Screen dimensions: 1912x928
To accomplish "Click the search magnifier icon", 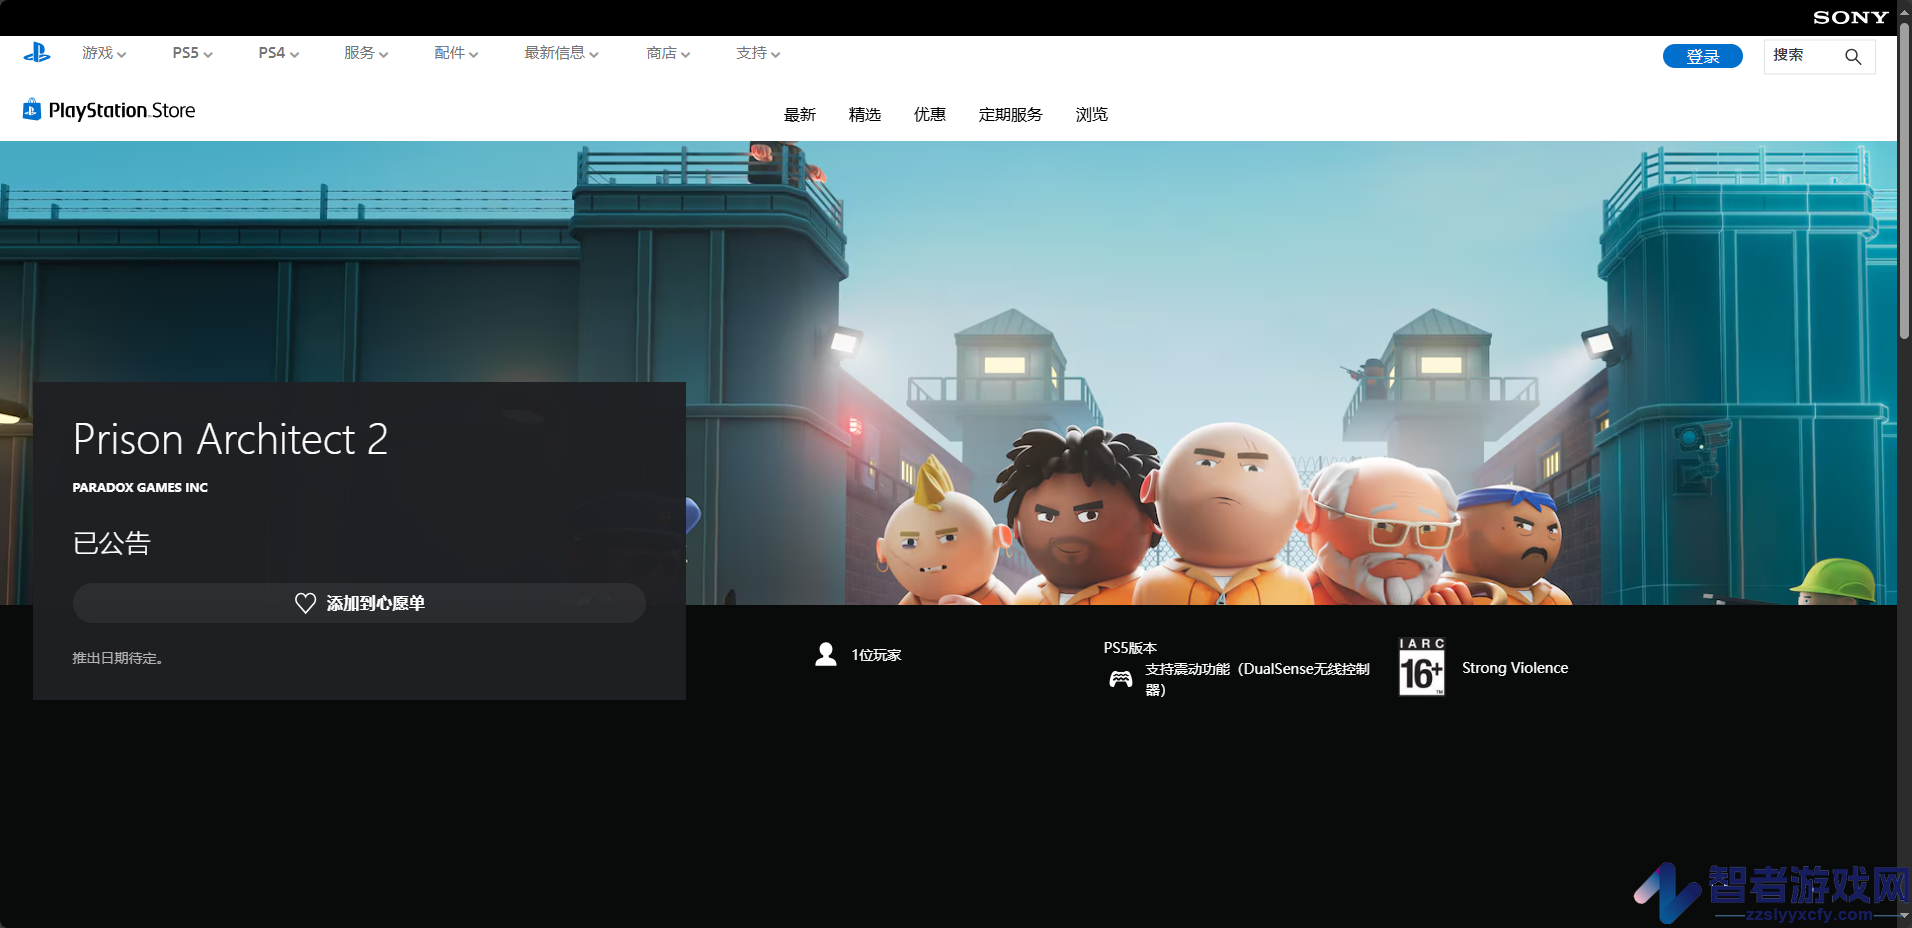I will (1853, 57).
